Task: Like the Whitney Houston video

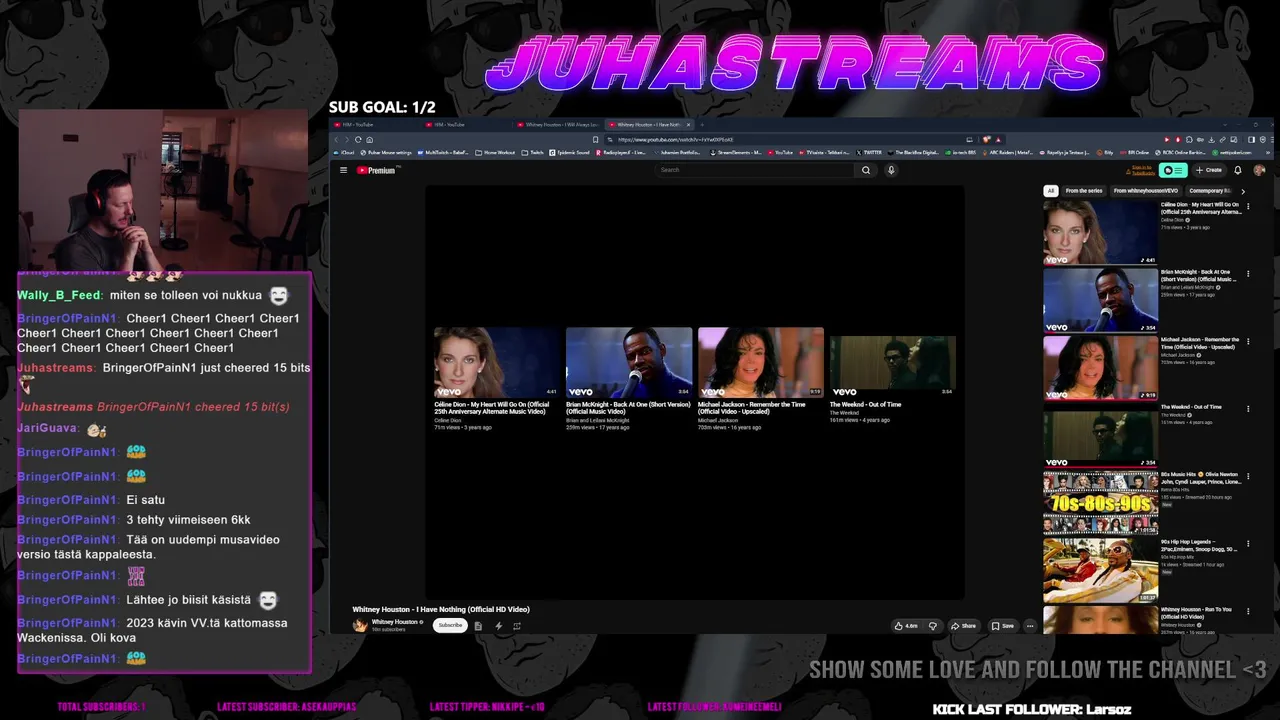Action: tap(907, 626)
